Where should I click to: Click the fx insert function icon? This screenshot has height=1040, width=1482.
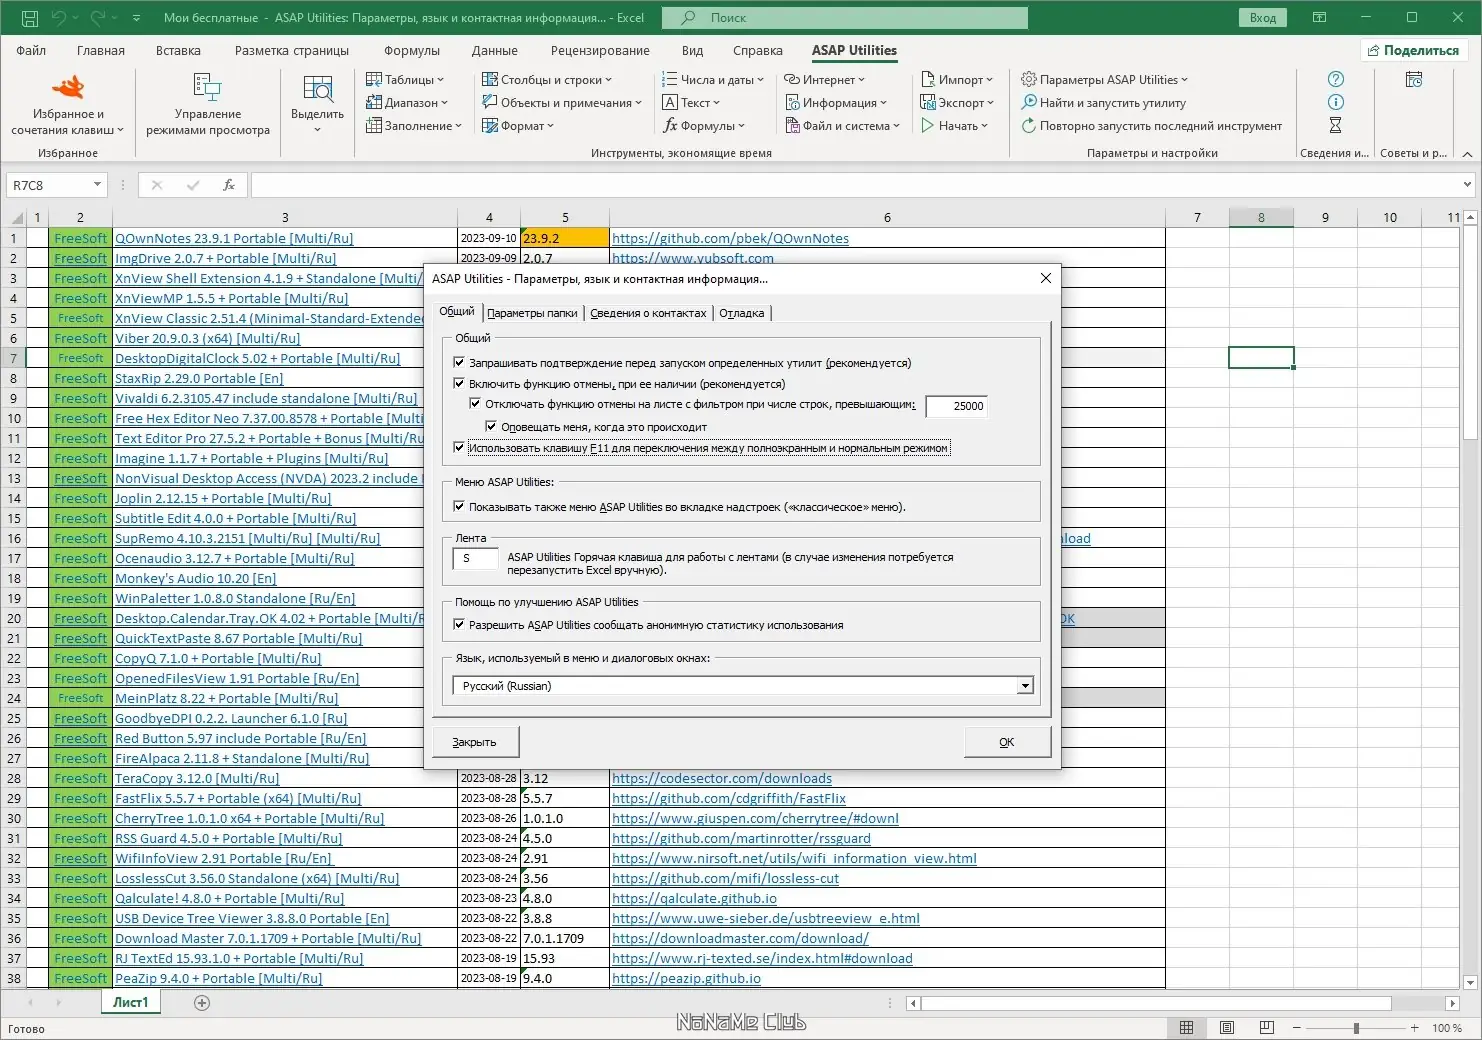228,185
